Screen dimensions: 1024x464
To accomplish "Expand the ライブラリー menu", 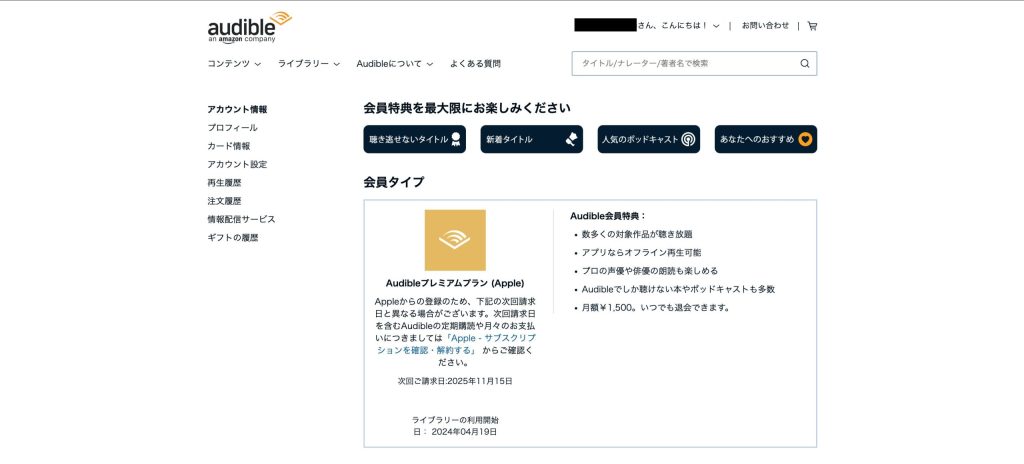I will [x=308, y=64].
